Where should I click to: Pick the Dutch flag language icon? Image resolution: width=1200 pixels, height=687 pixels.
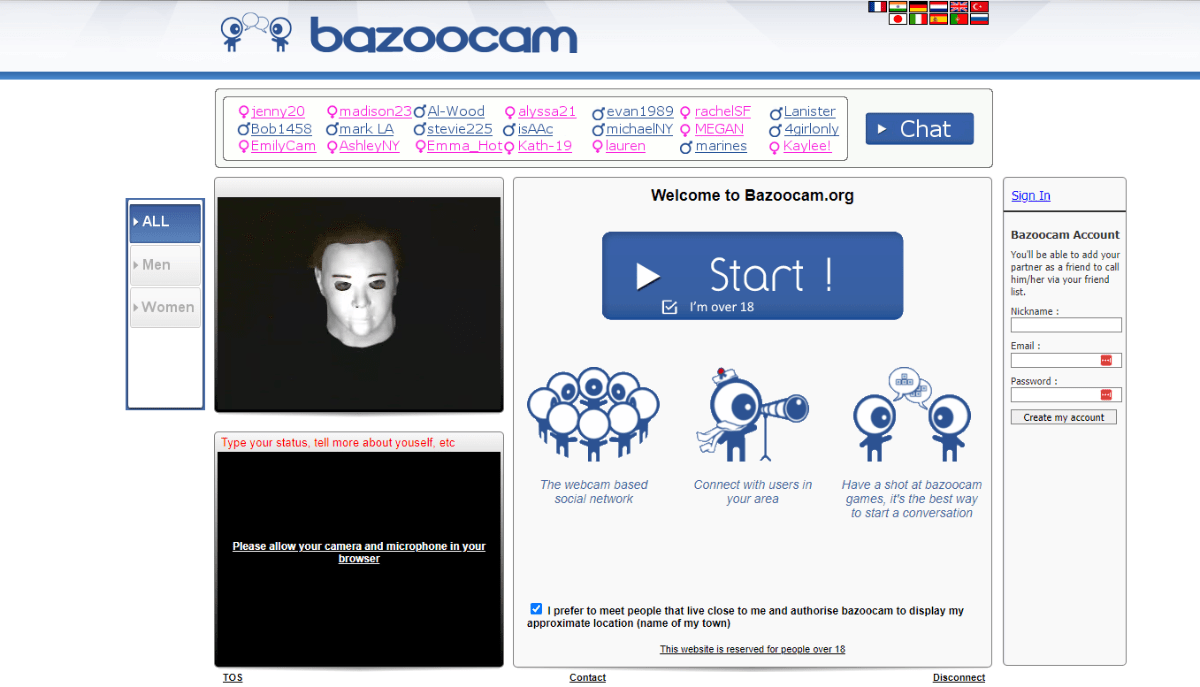coord(938,7)
